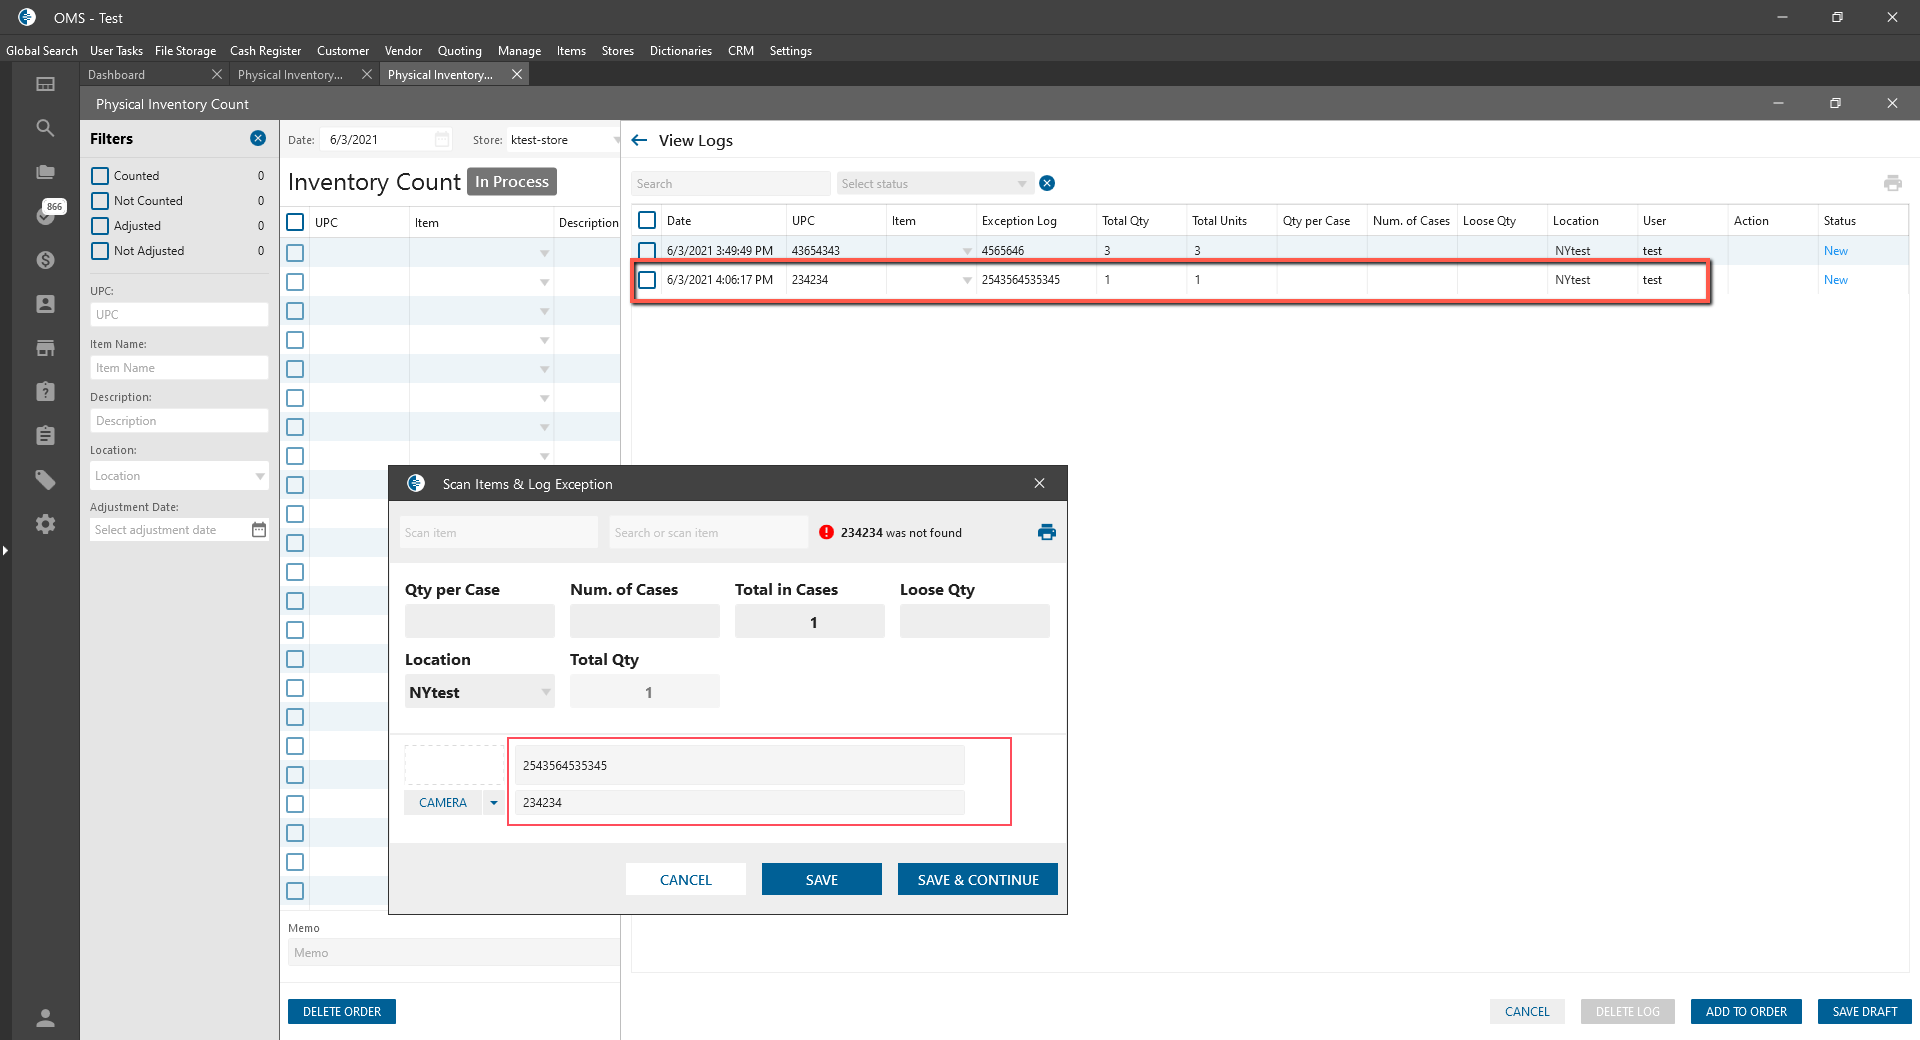Clear the status filter in View Logs
Screen dimensions: 1920x1040
coord(1047,183)
